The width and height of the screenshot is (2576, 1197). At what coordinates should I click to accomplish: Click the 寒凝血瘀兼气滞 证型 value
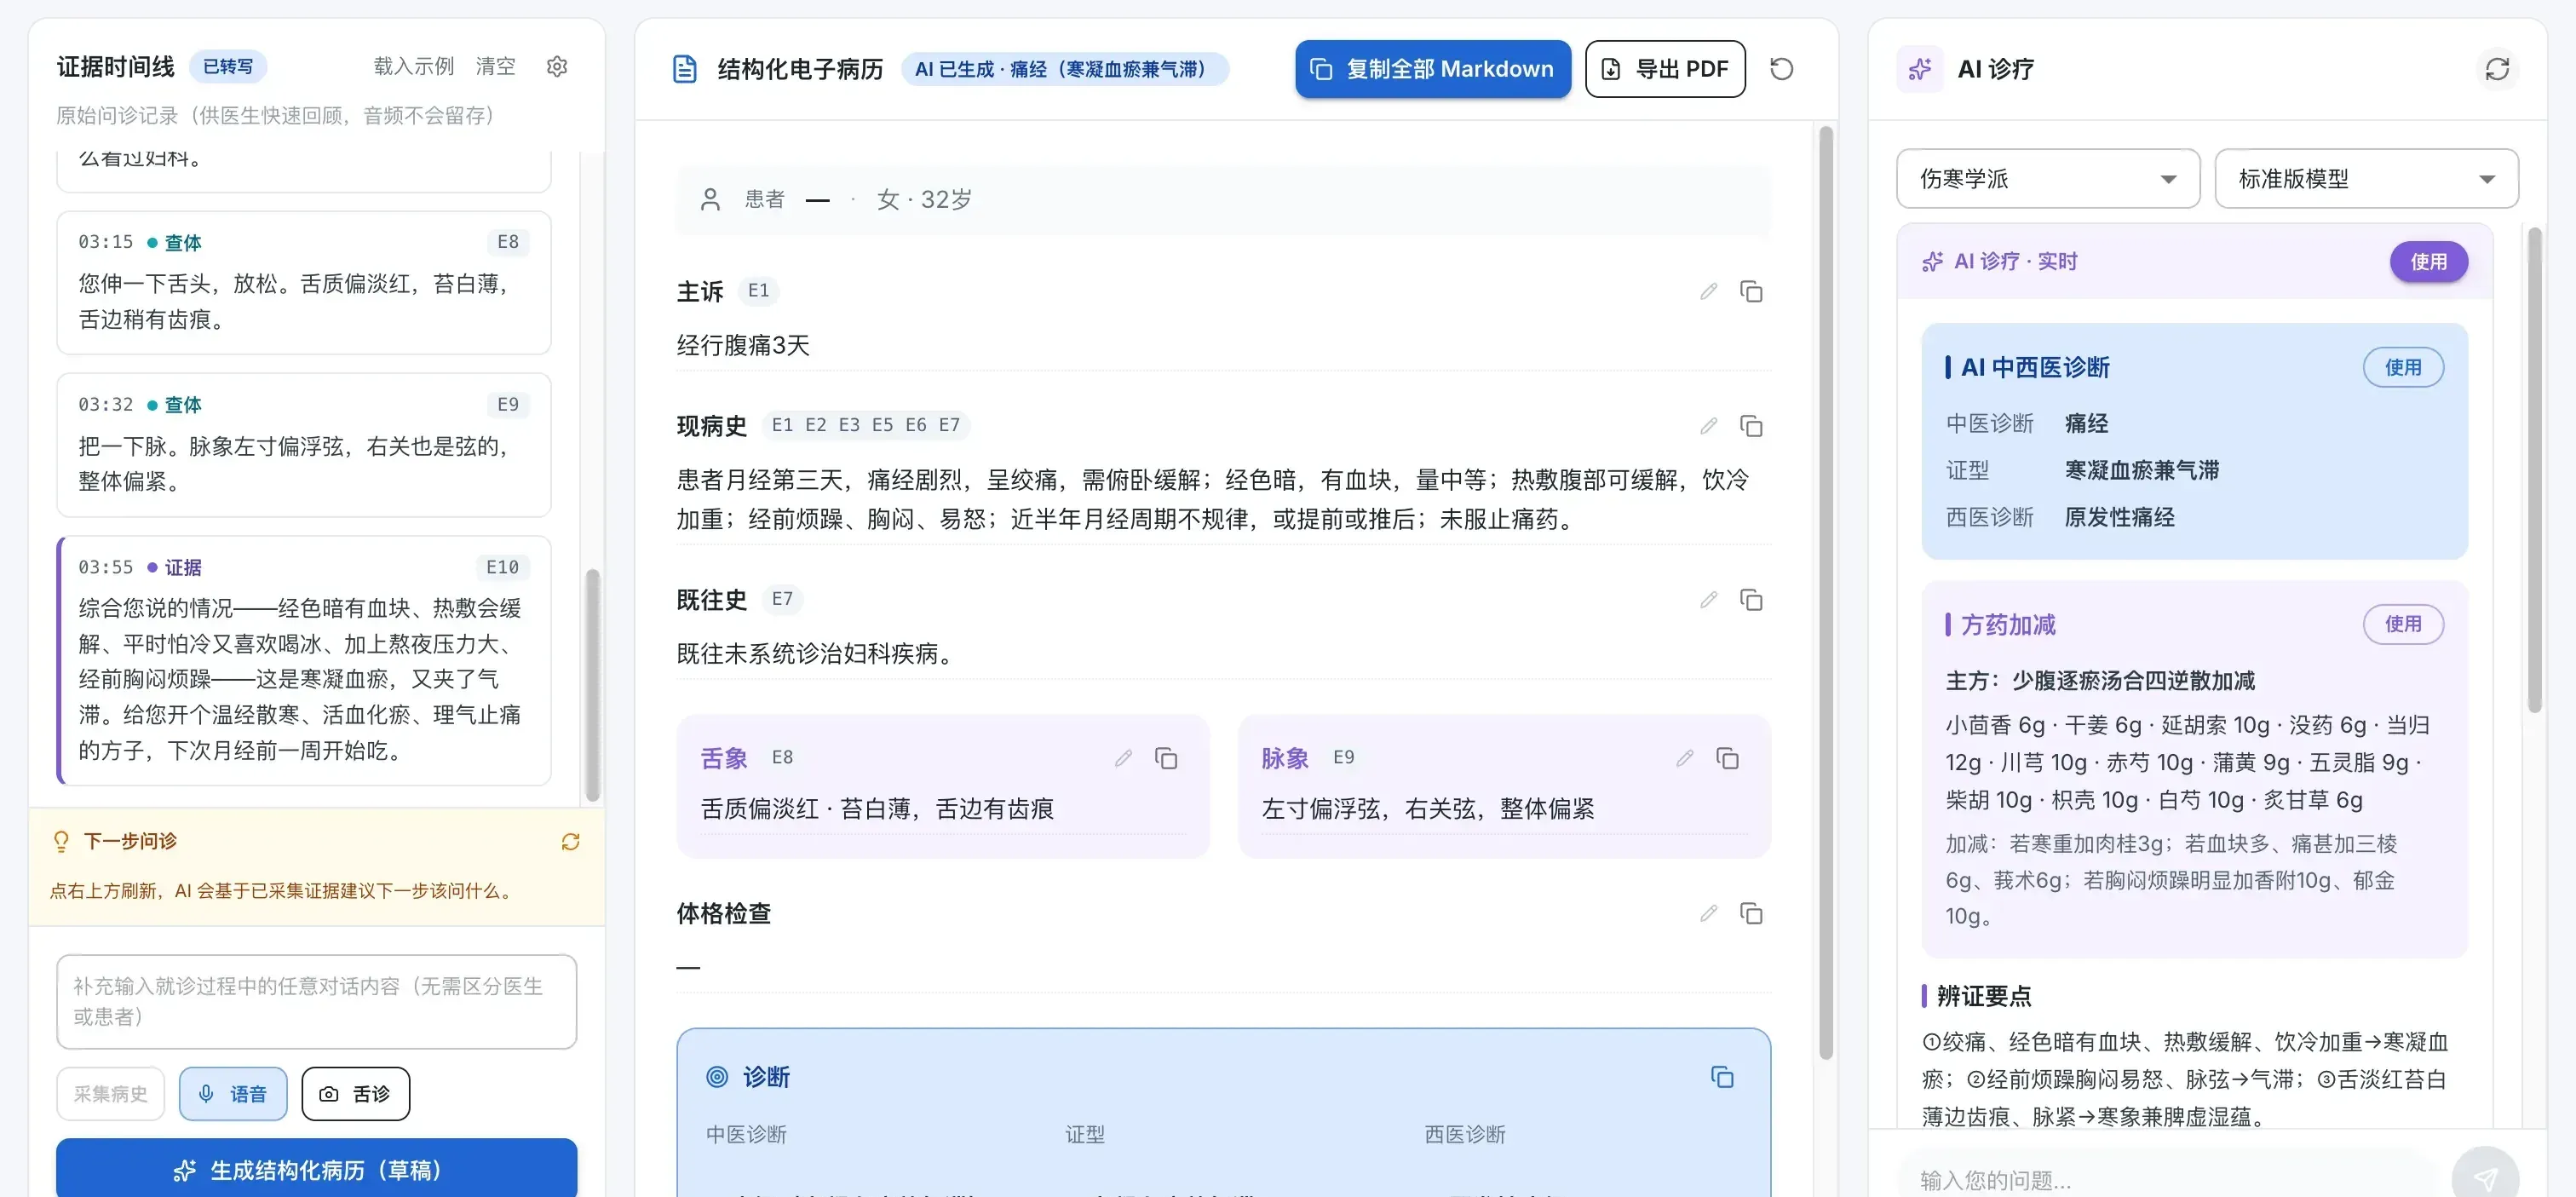(2142, 470)
